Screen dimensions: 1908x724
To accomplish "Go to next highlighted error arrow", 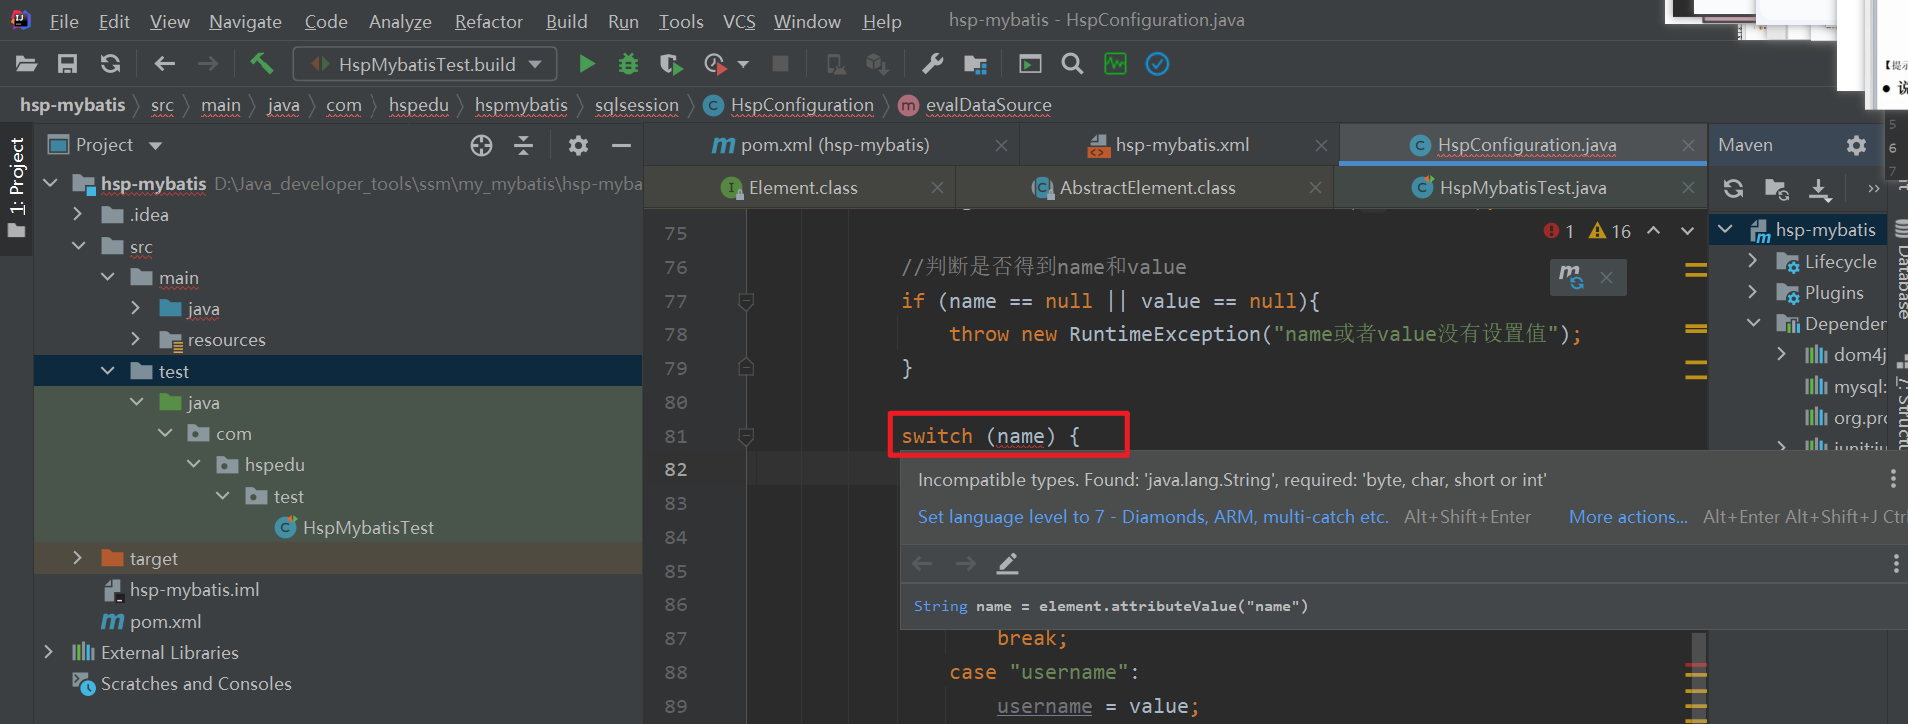I will coord(1687,231).
